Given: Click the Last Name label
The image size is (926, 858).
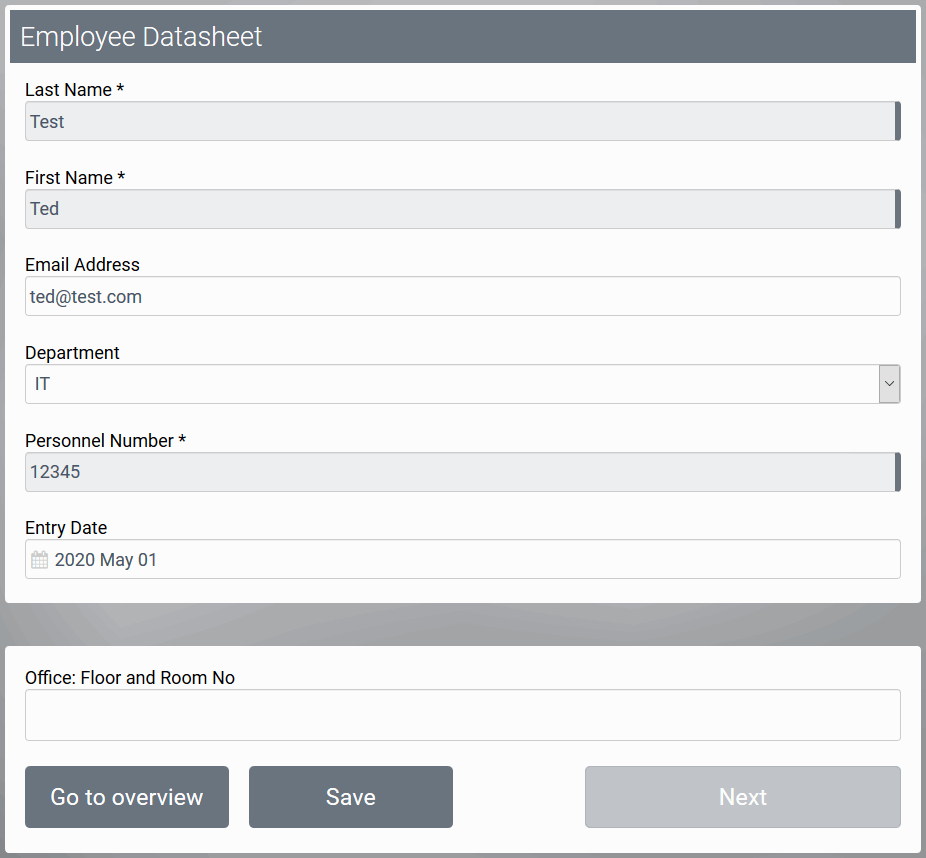Looking at the screenshot, I should pyautogui.click(x=74, y=90).
